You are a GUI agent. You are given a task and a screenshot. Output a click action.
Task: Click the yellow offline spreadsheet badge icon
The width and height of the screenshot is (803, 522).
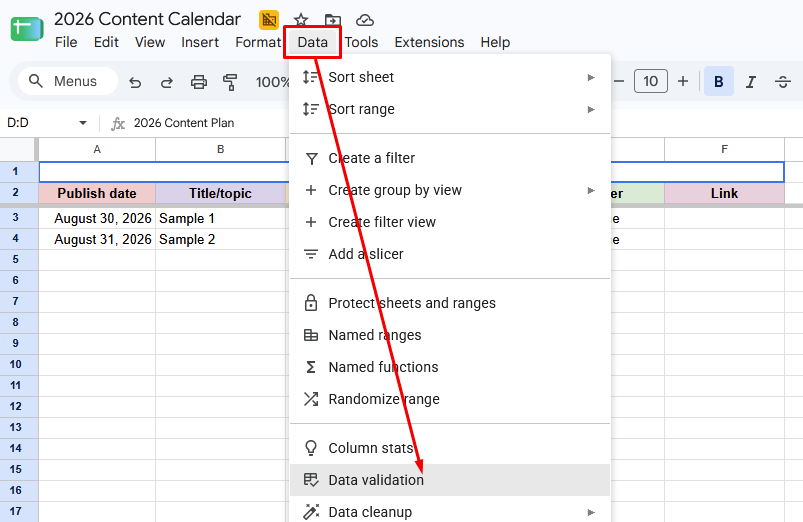(269, 20)
